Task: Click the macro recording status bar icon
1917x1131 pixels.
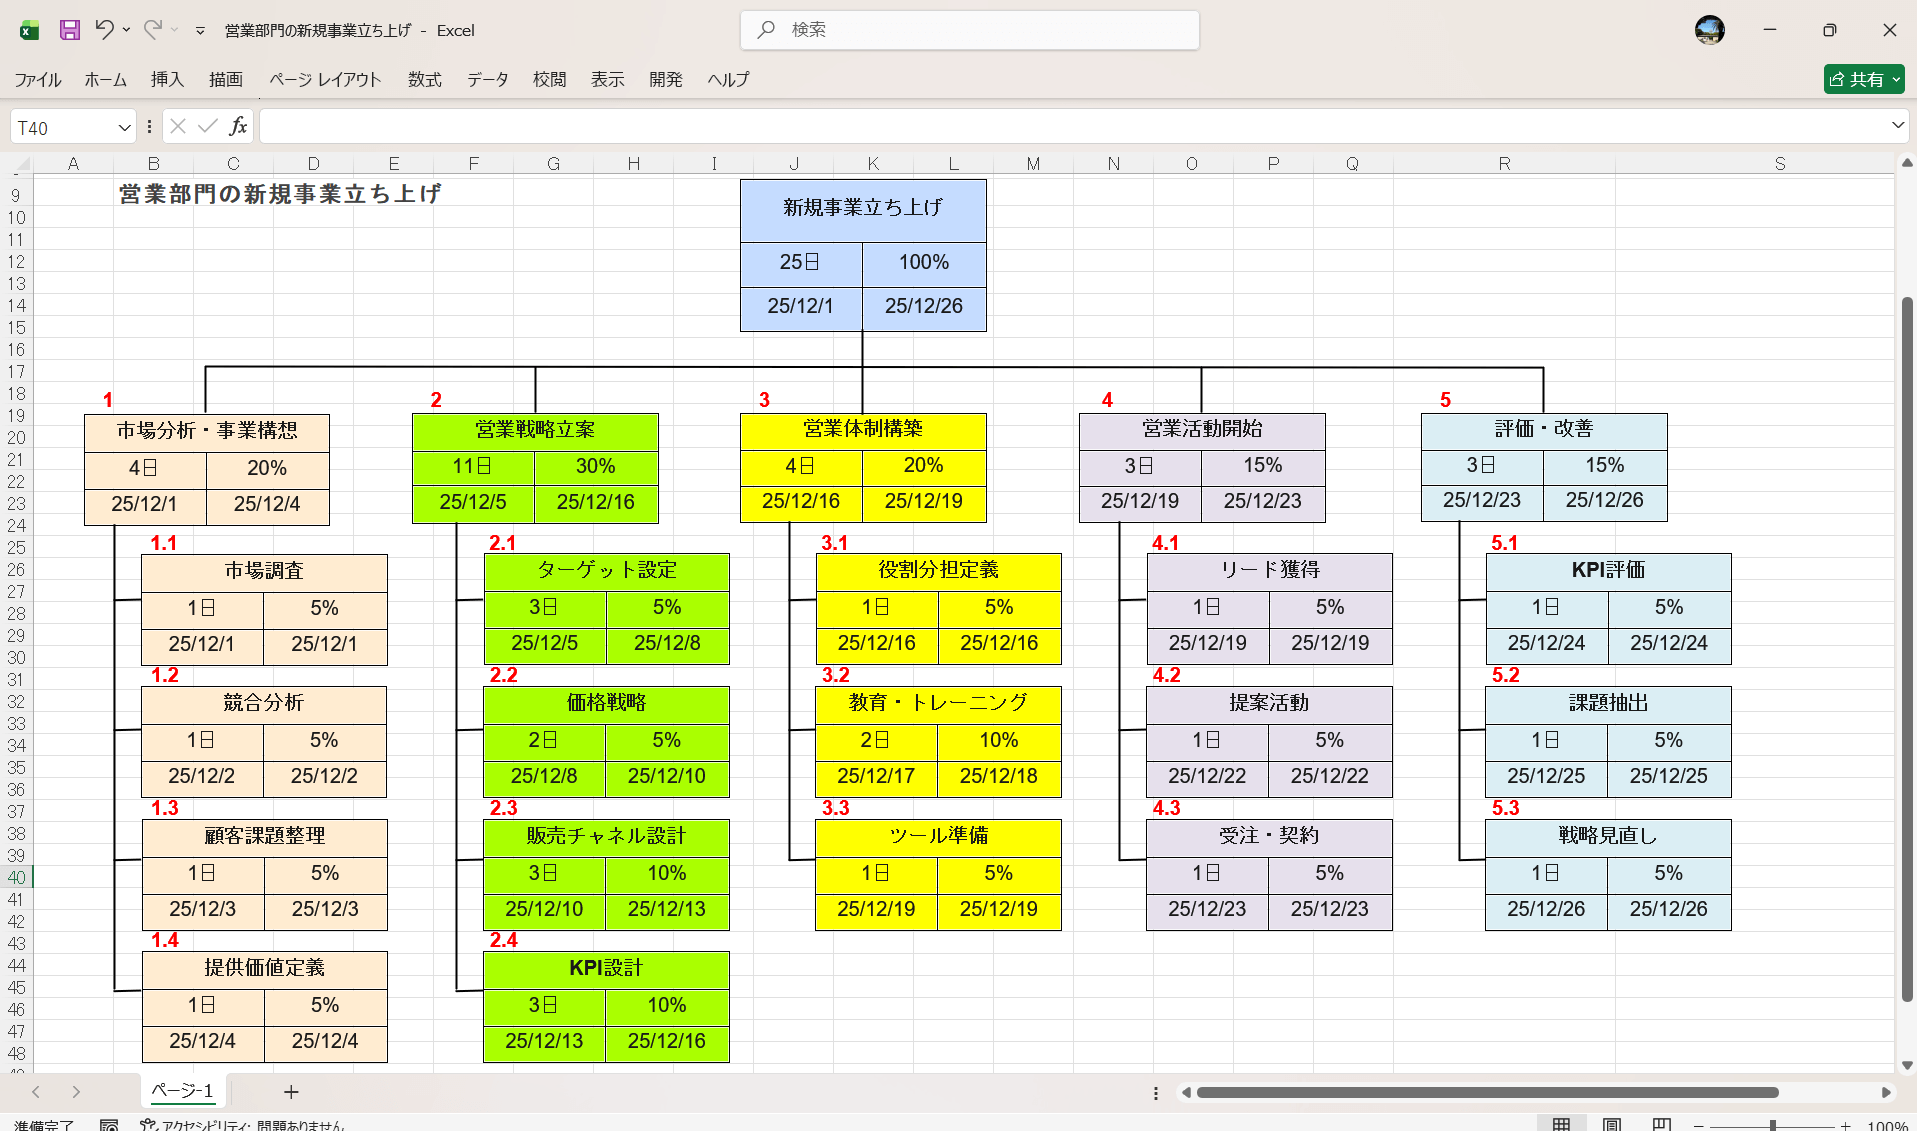Action: (x=109, y=1125)
